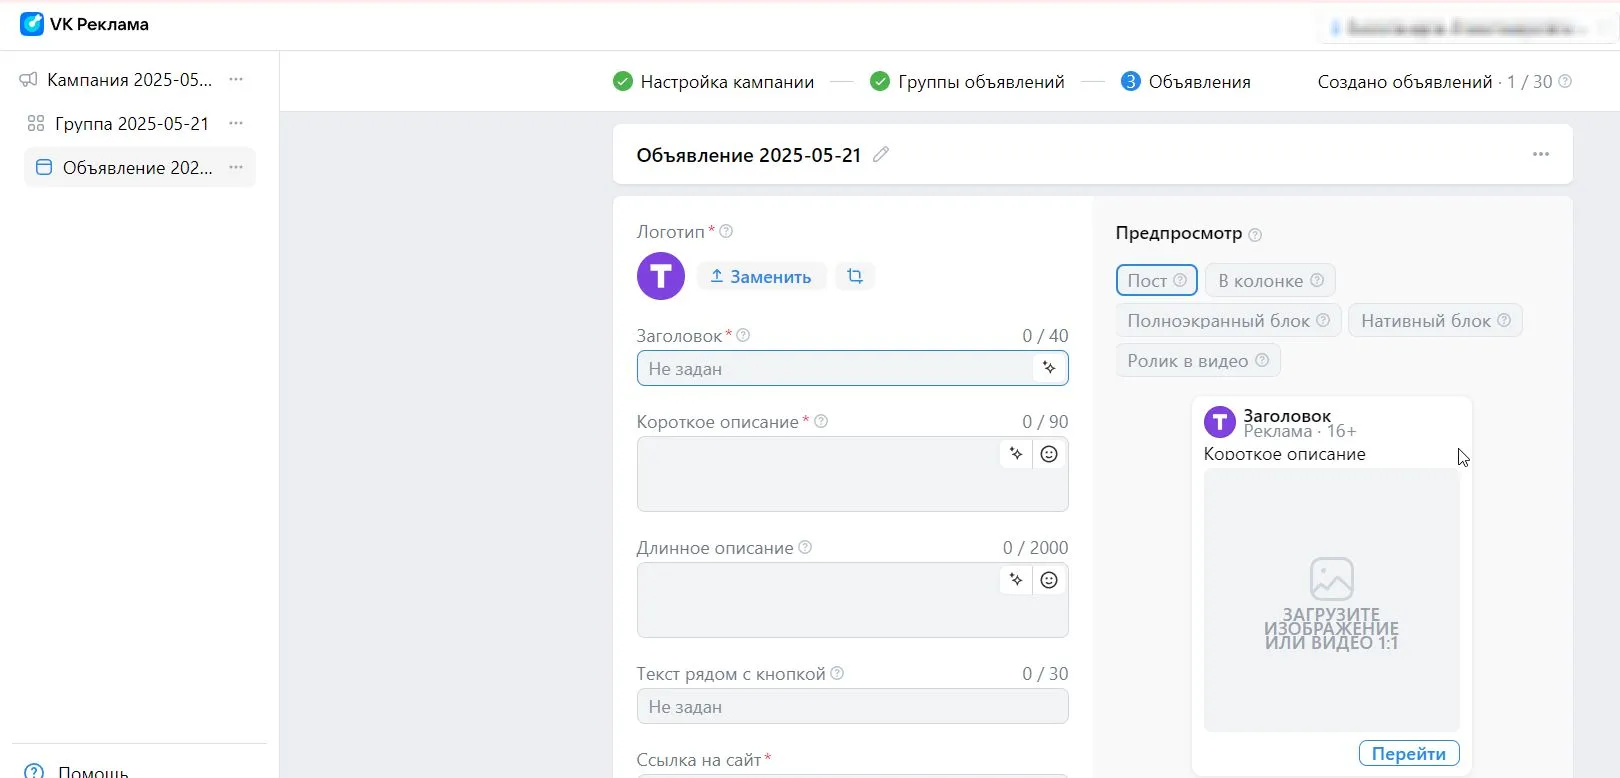Click the pencil icon to rename the ad
Image resolution: width=1620 pixels, height=778 pixels.
(881, 155)
